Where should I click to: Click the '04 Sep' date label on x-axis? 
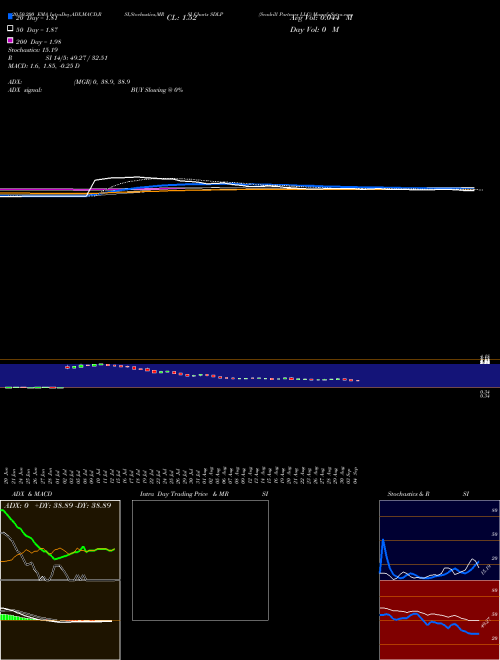[356, 475]
